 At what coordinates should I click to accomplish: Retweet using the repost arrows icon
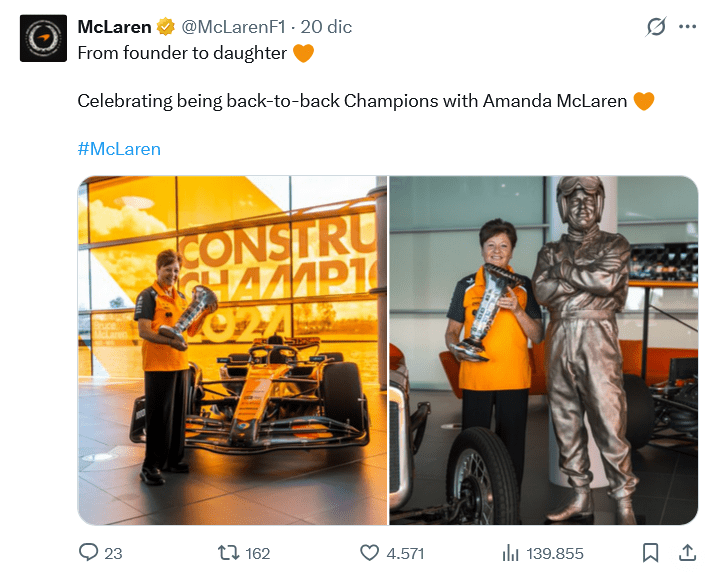228,553
